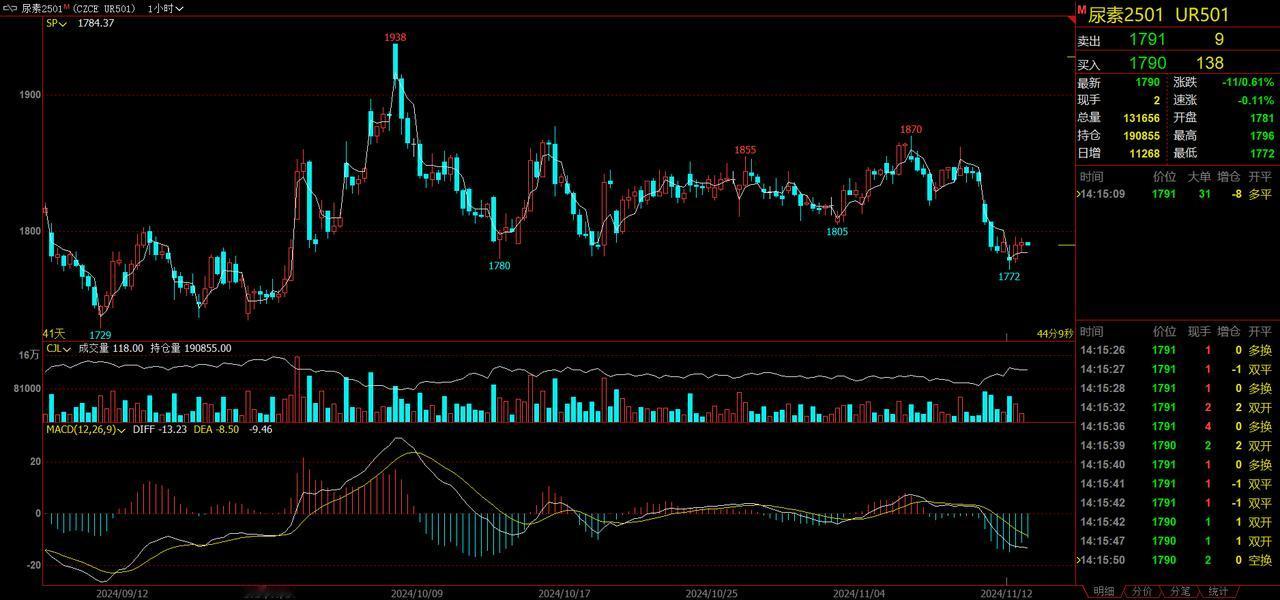The image size is (1280, 600).
Task: Click the 41天 span label
Action: tap(53, 333)
